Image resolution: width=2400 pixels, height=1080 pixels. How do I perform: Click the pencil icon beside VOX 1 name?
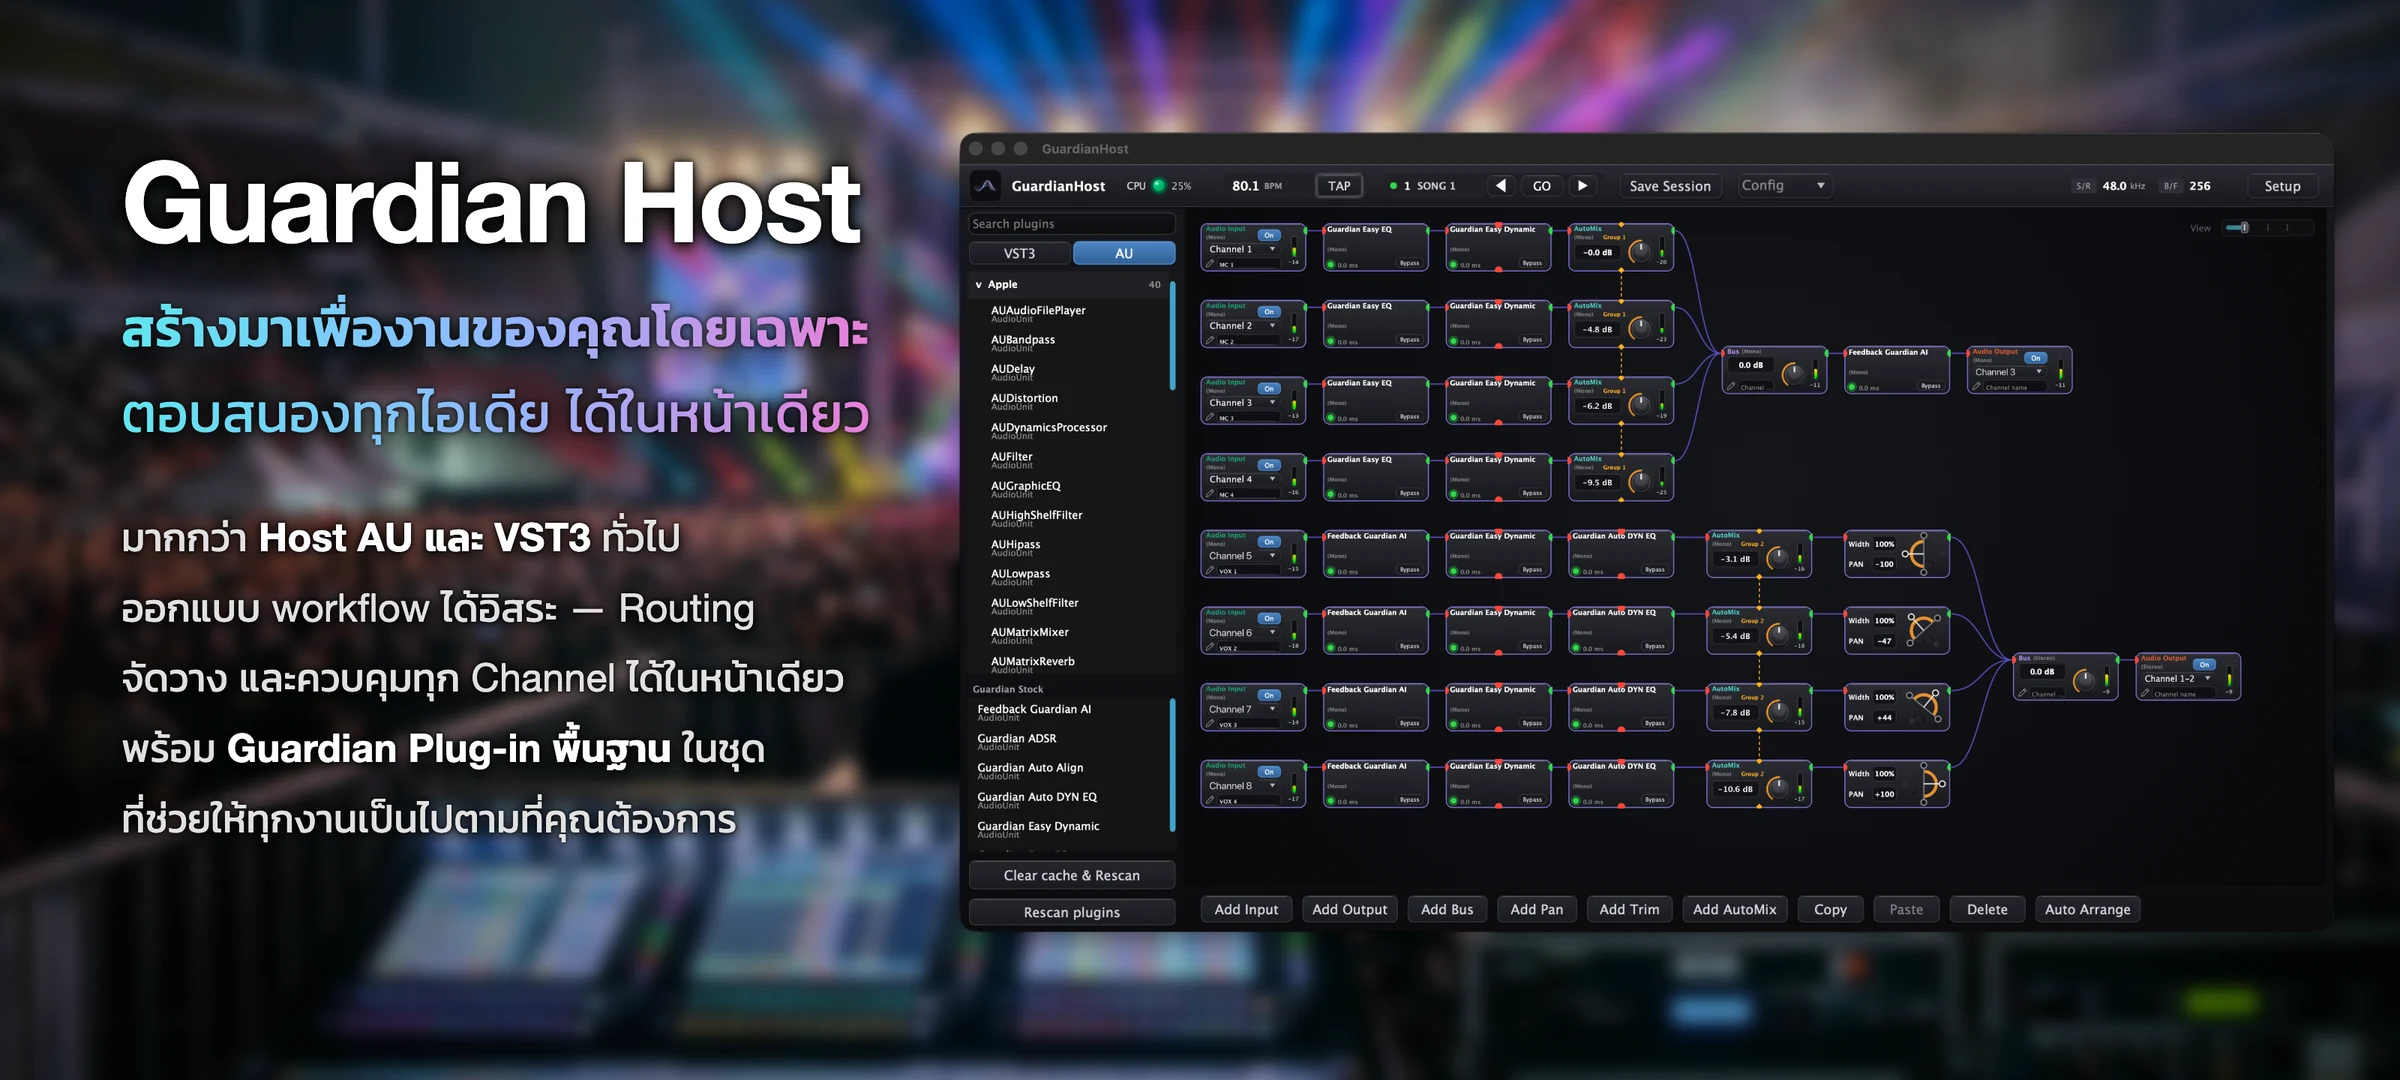pos(1210,571)
